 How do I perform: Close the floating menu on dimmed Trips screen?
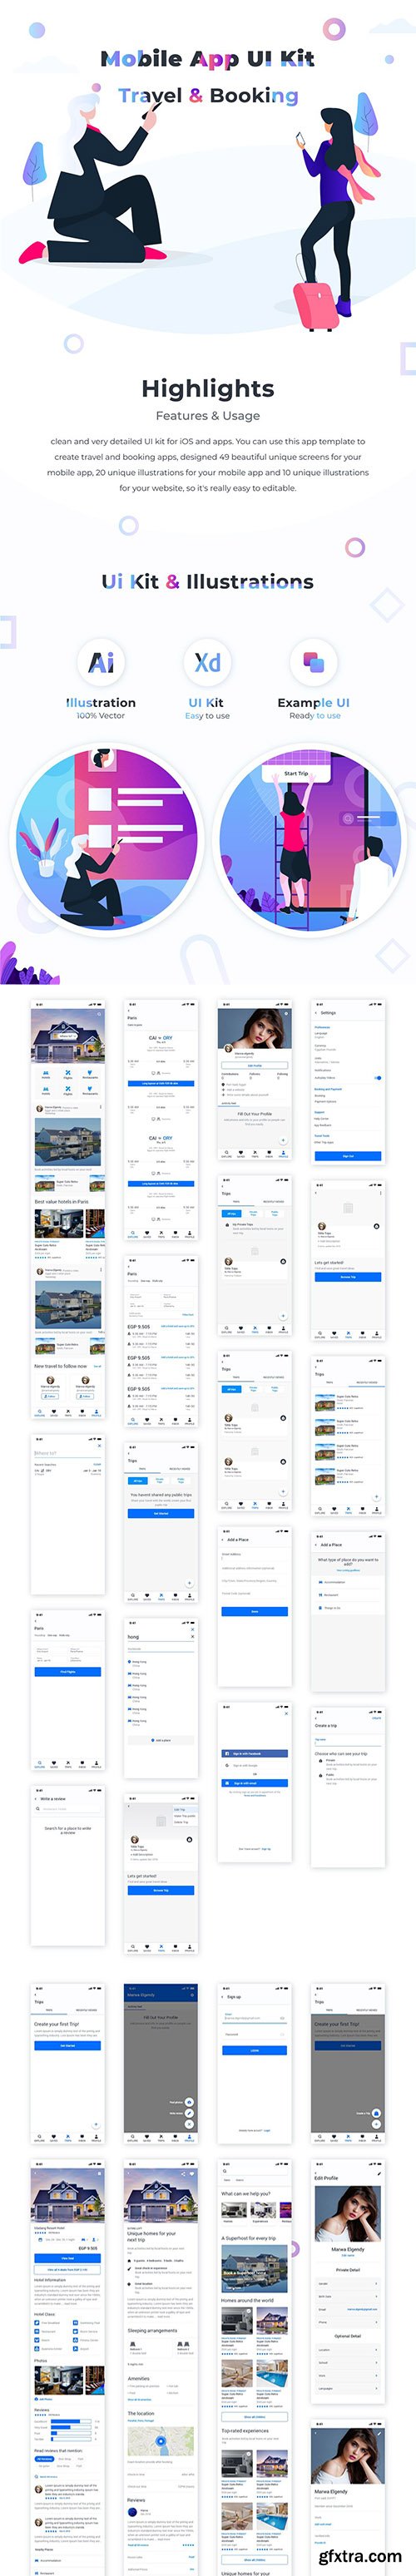[x=375, y=2124]
